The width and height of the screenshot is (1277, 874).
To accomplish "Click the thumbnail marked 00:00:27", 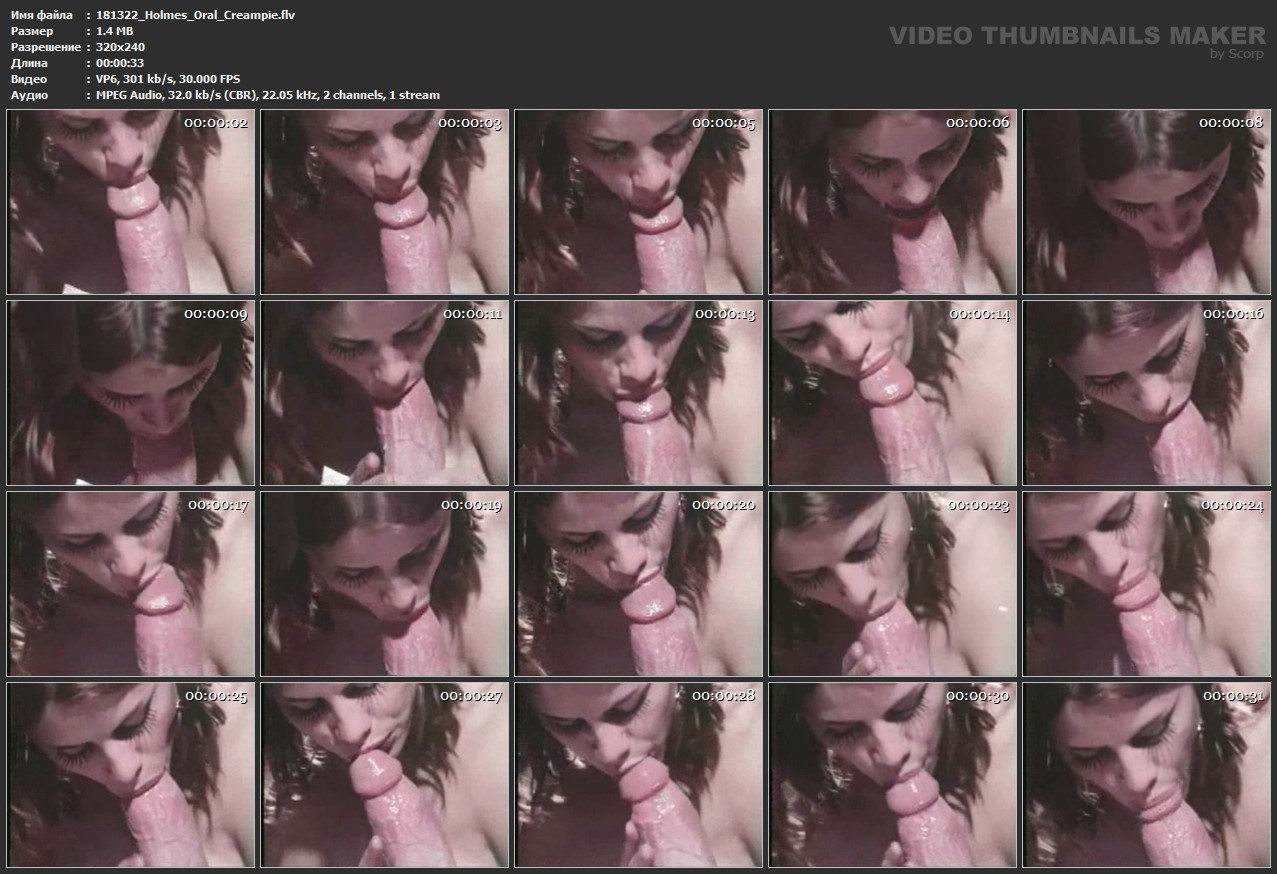I will point(384,774).
